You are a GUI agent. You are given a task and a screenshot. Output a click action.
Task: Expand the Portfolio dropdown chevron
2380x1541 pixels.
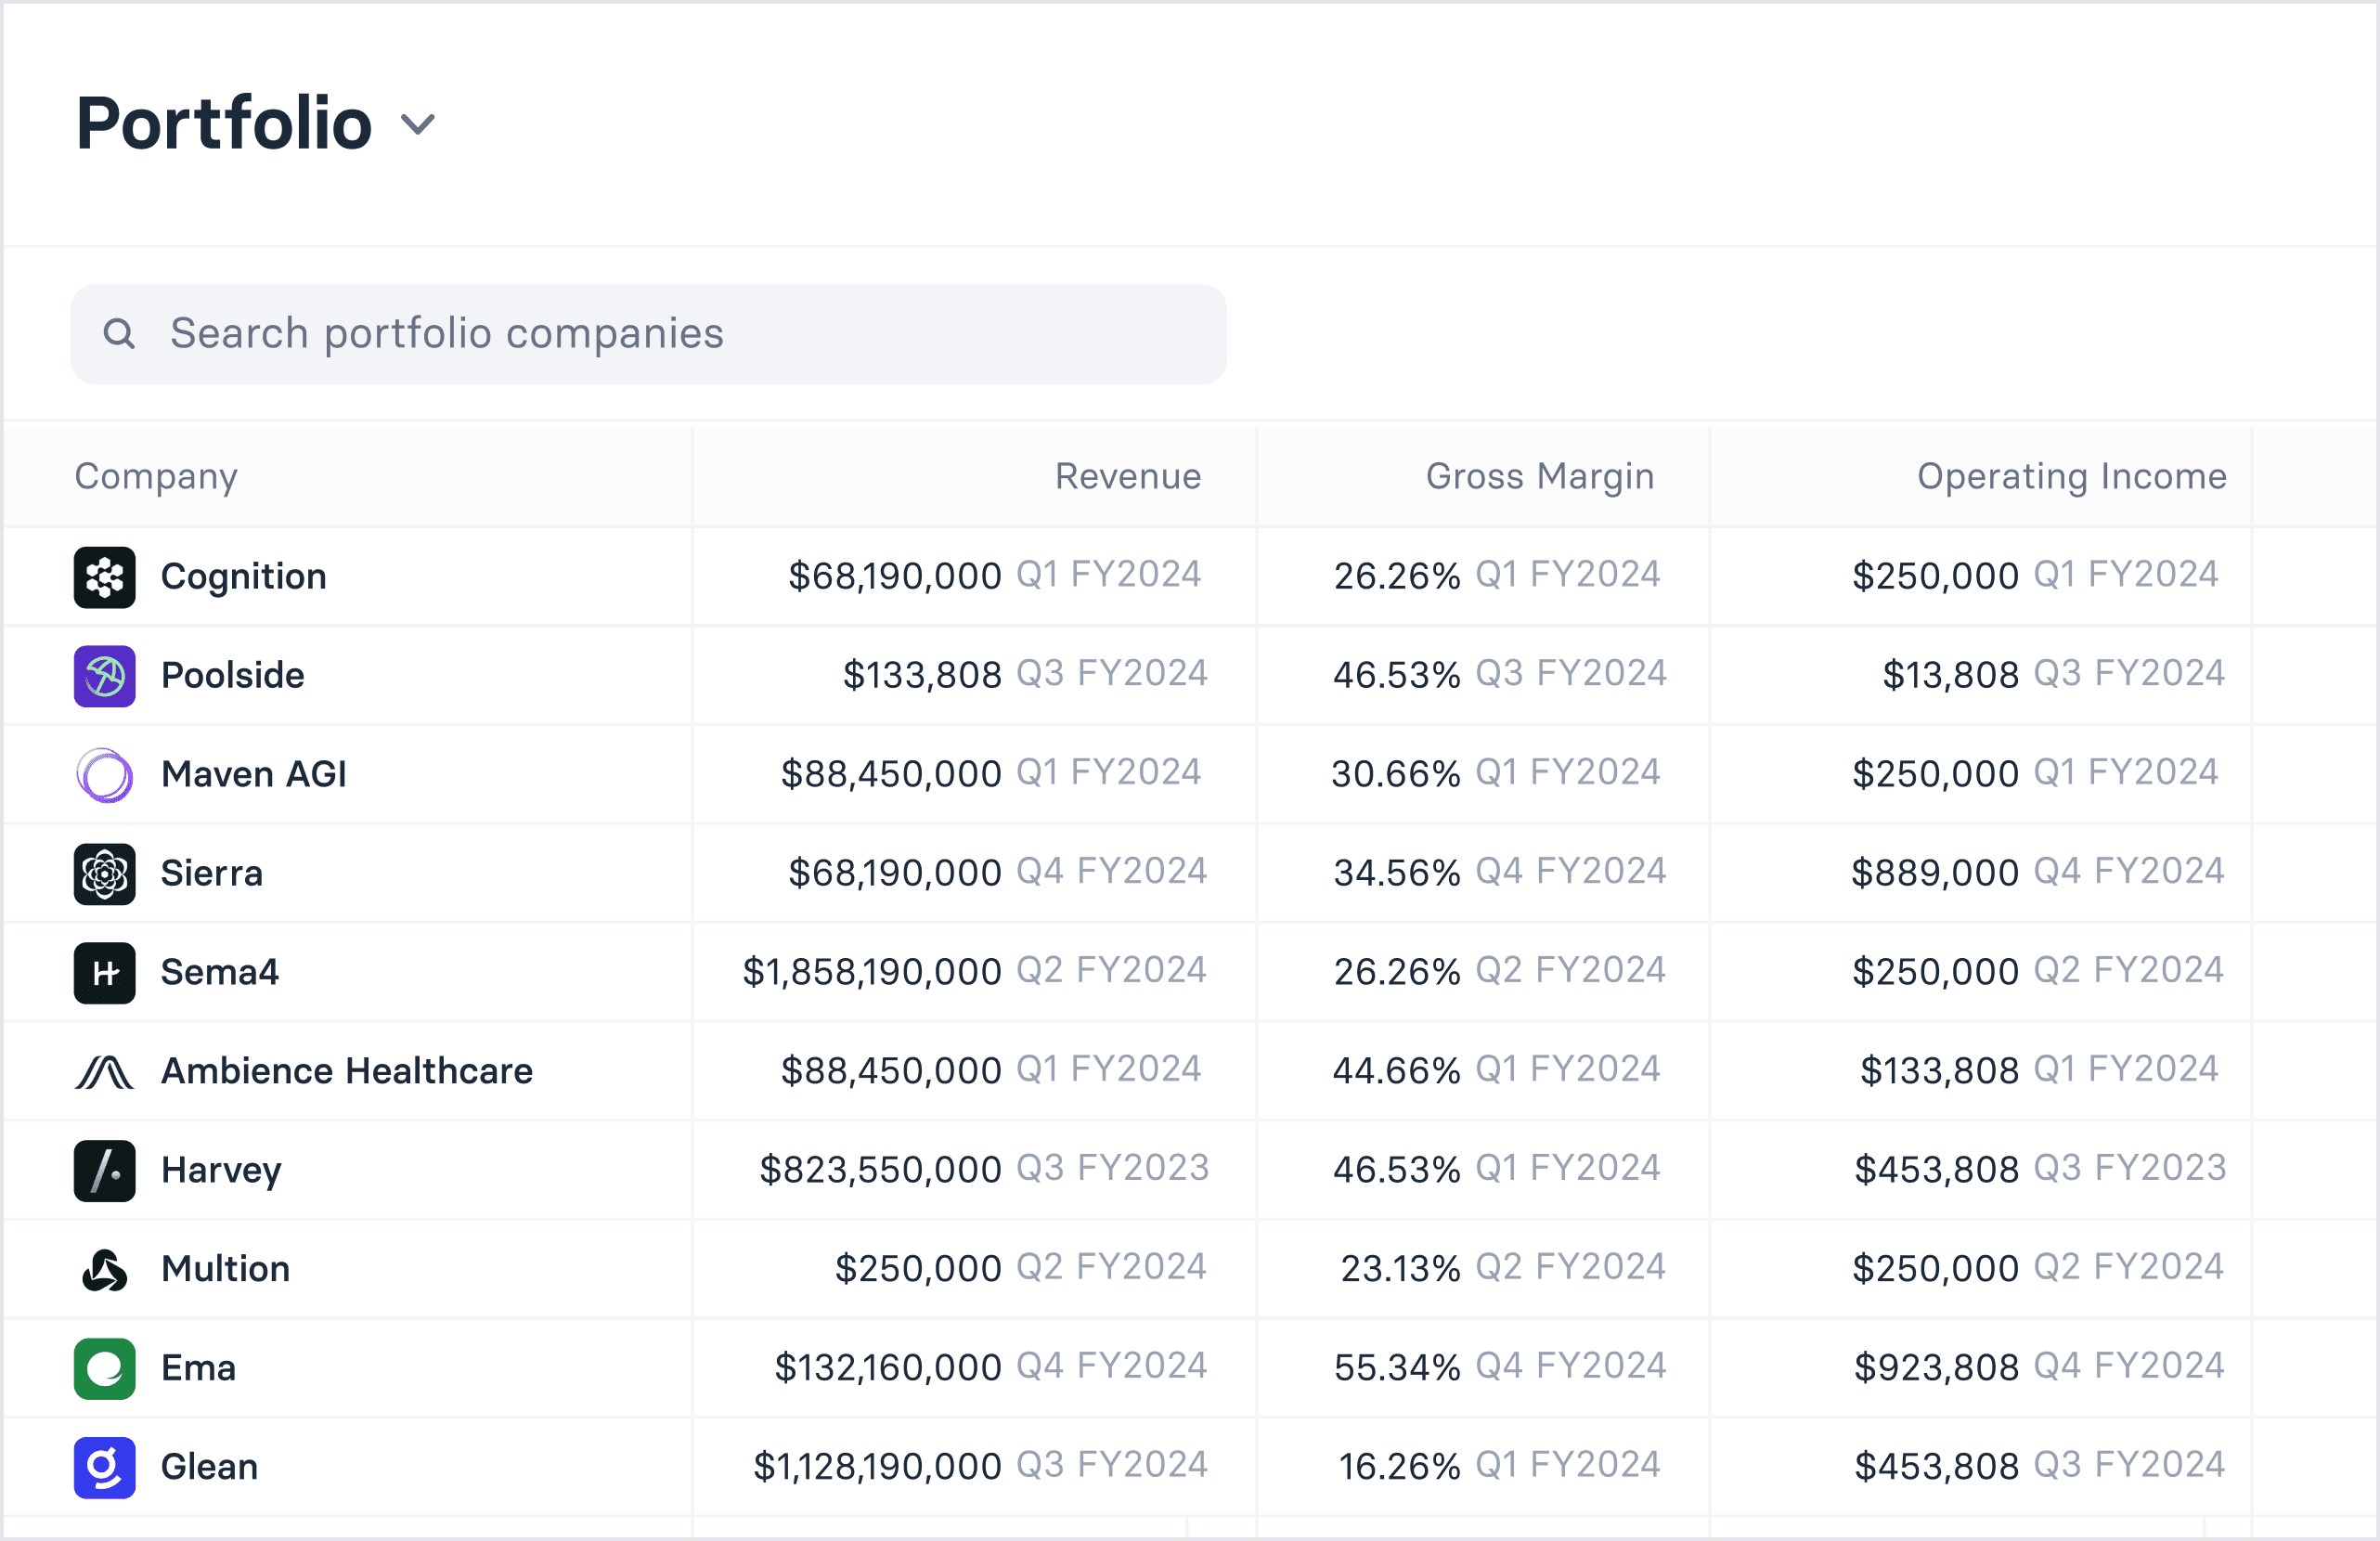click(x=418, y=124)
